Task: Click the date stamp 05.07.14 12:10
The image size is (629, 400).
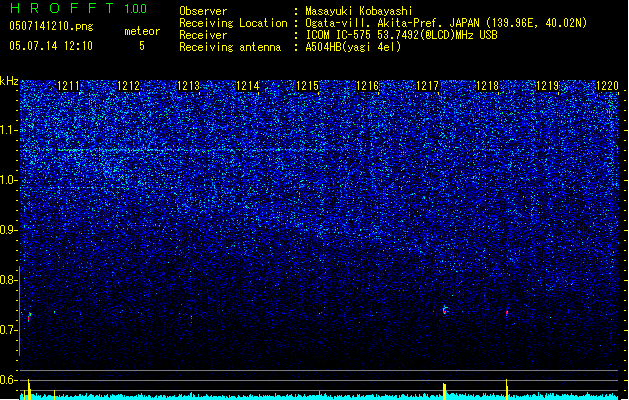Action: (51, 46)
